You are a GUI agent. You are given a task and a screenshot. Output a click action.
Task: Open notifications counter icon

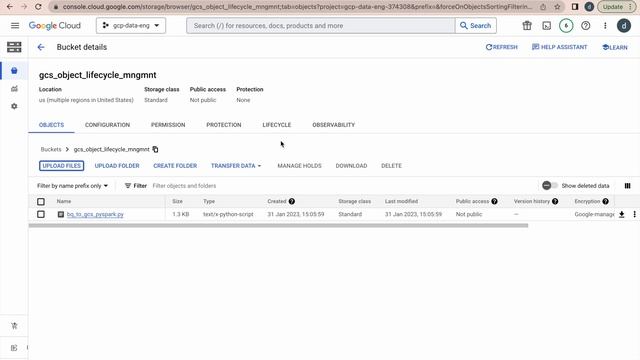[566, 26]
